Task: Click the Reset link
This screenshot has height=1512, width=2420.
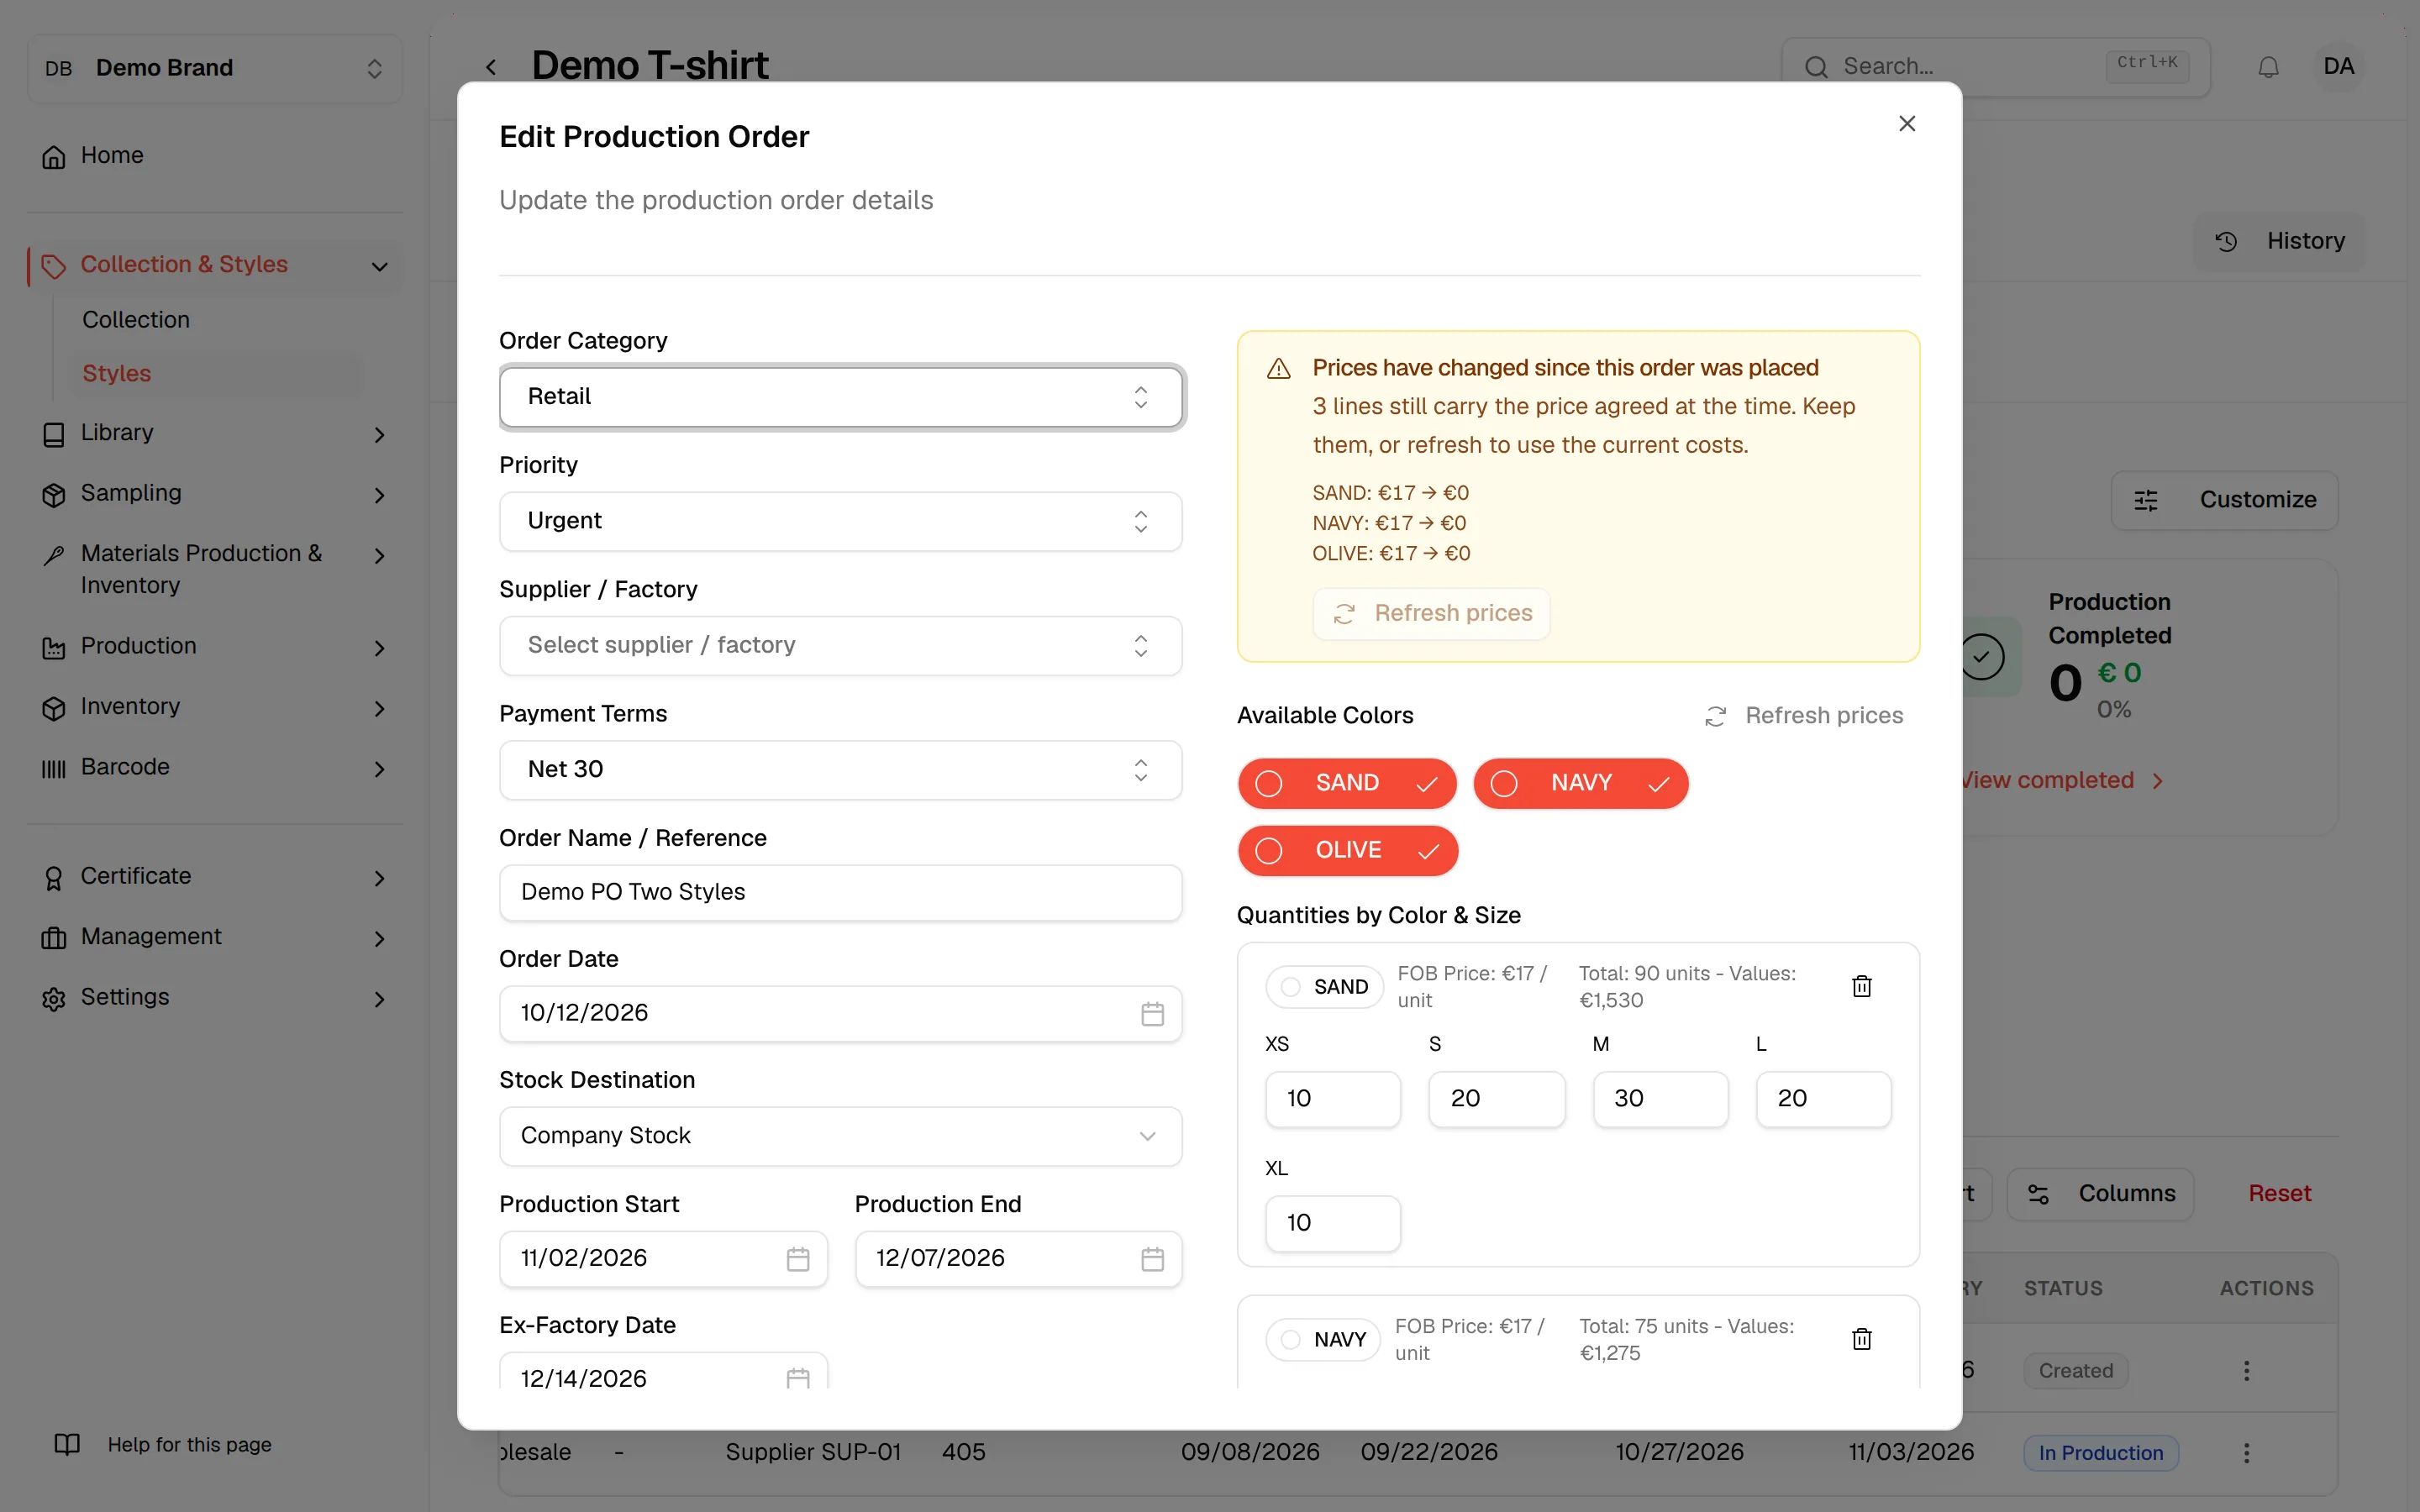Action: (x=2279, y=1193)
